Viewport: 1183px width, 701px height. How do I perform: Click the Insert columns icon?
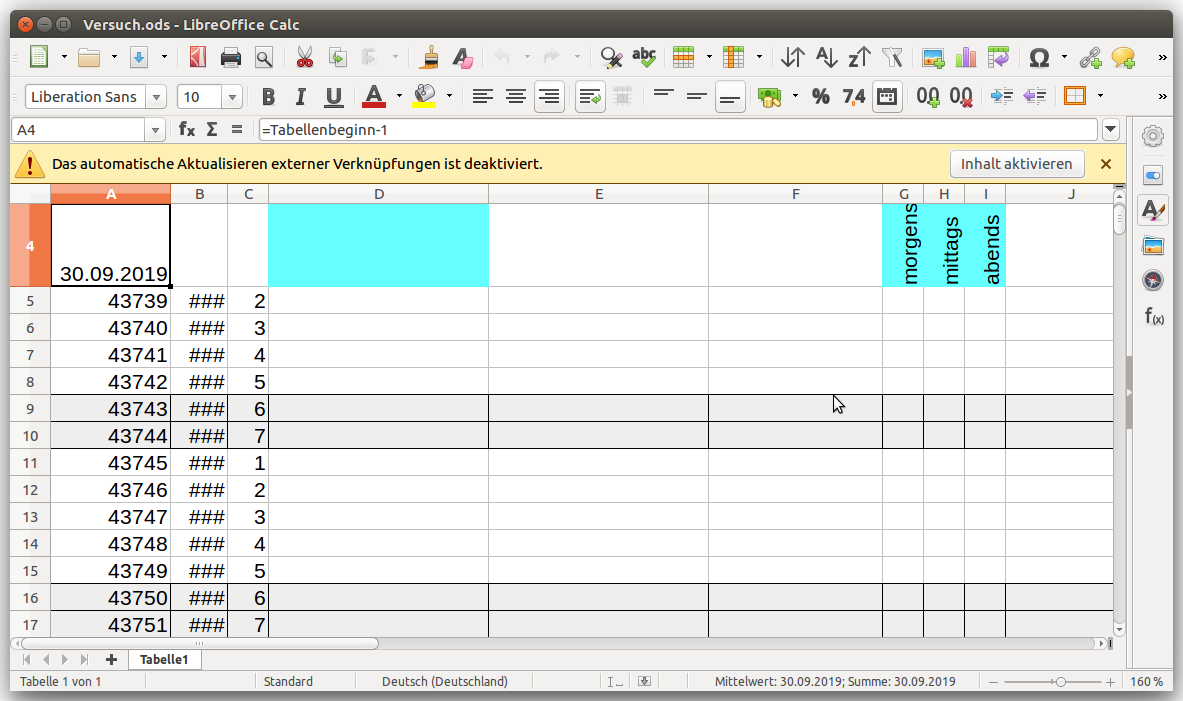733,57
